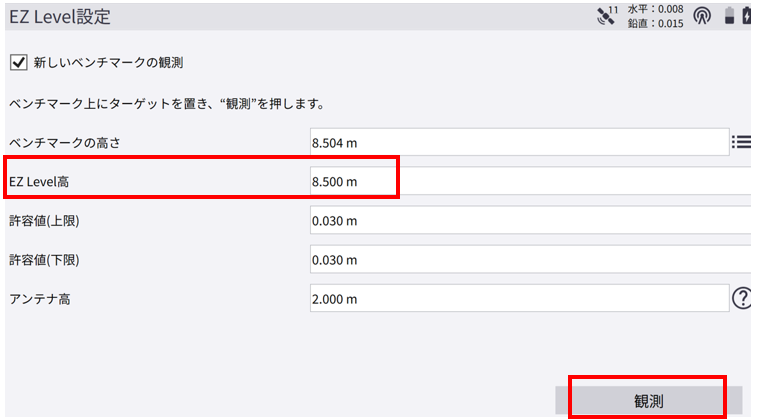
Task: Edit the 許容値(下限) input field
Action: click(x=530, y=260)
